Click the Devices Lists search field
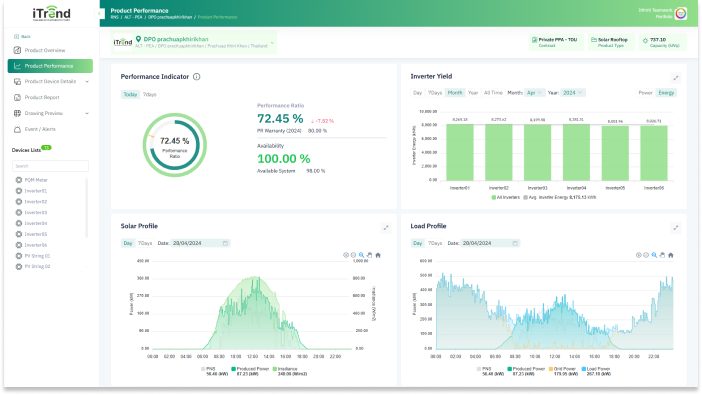The image size is (702, 395). coord(50,166)
